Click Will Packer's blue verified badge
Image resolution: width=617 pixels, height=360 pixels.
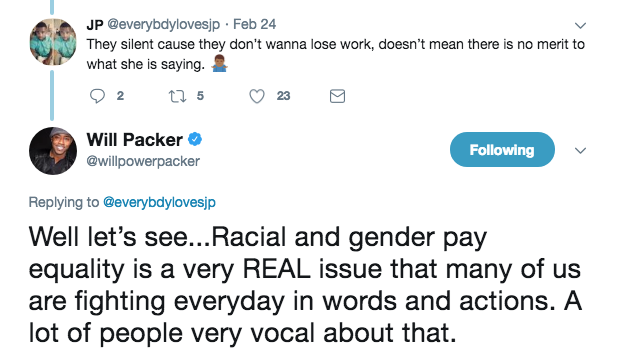point(195,139)
